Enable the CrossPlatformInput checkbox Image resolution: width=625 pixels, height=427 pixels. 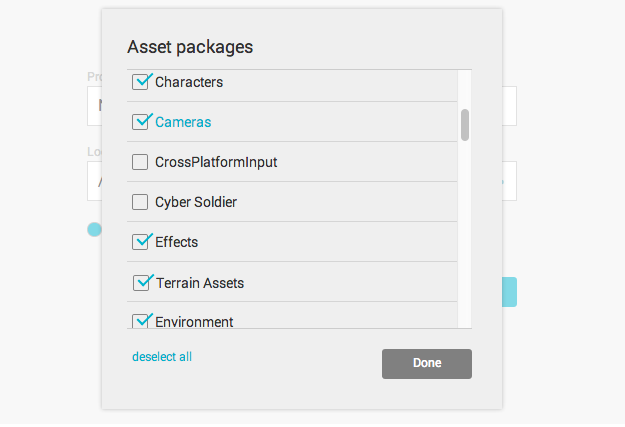141,162
